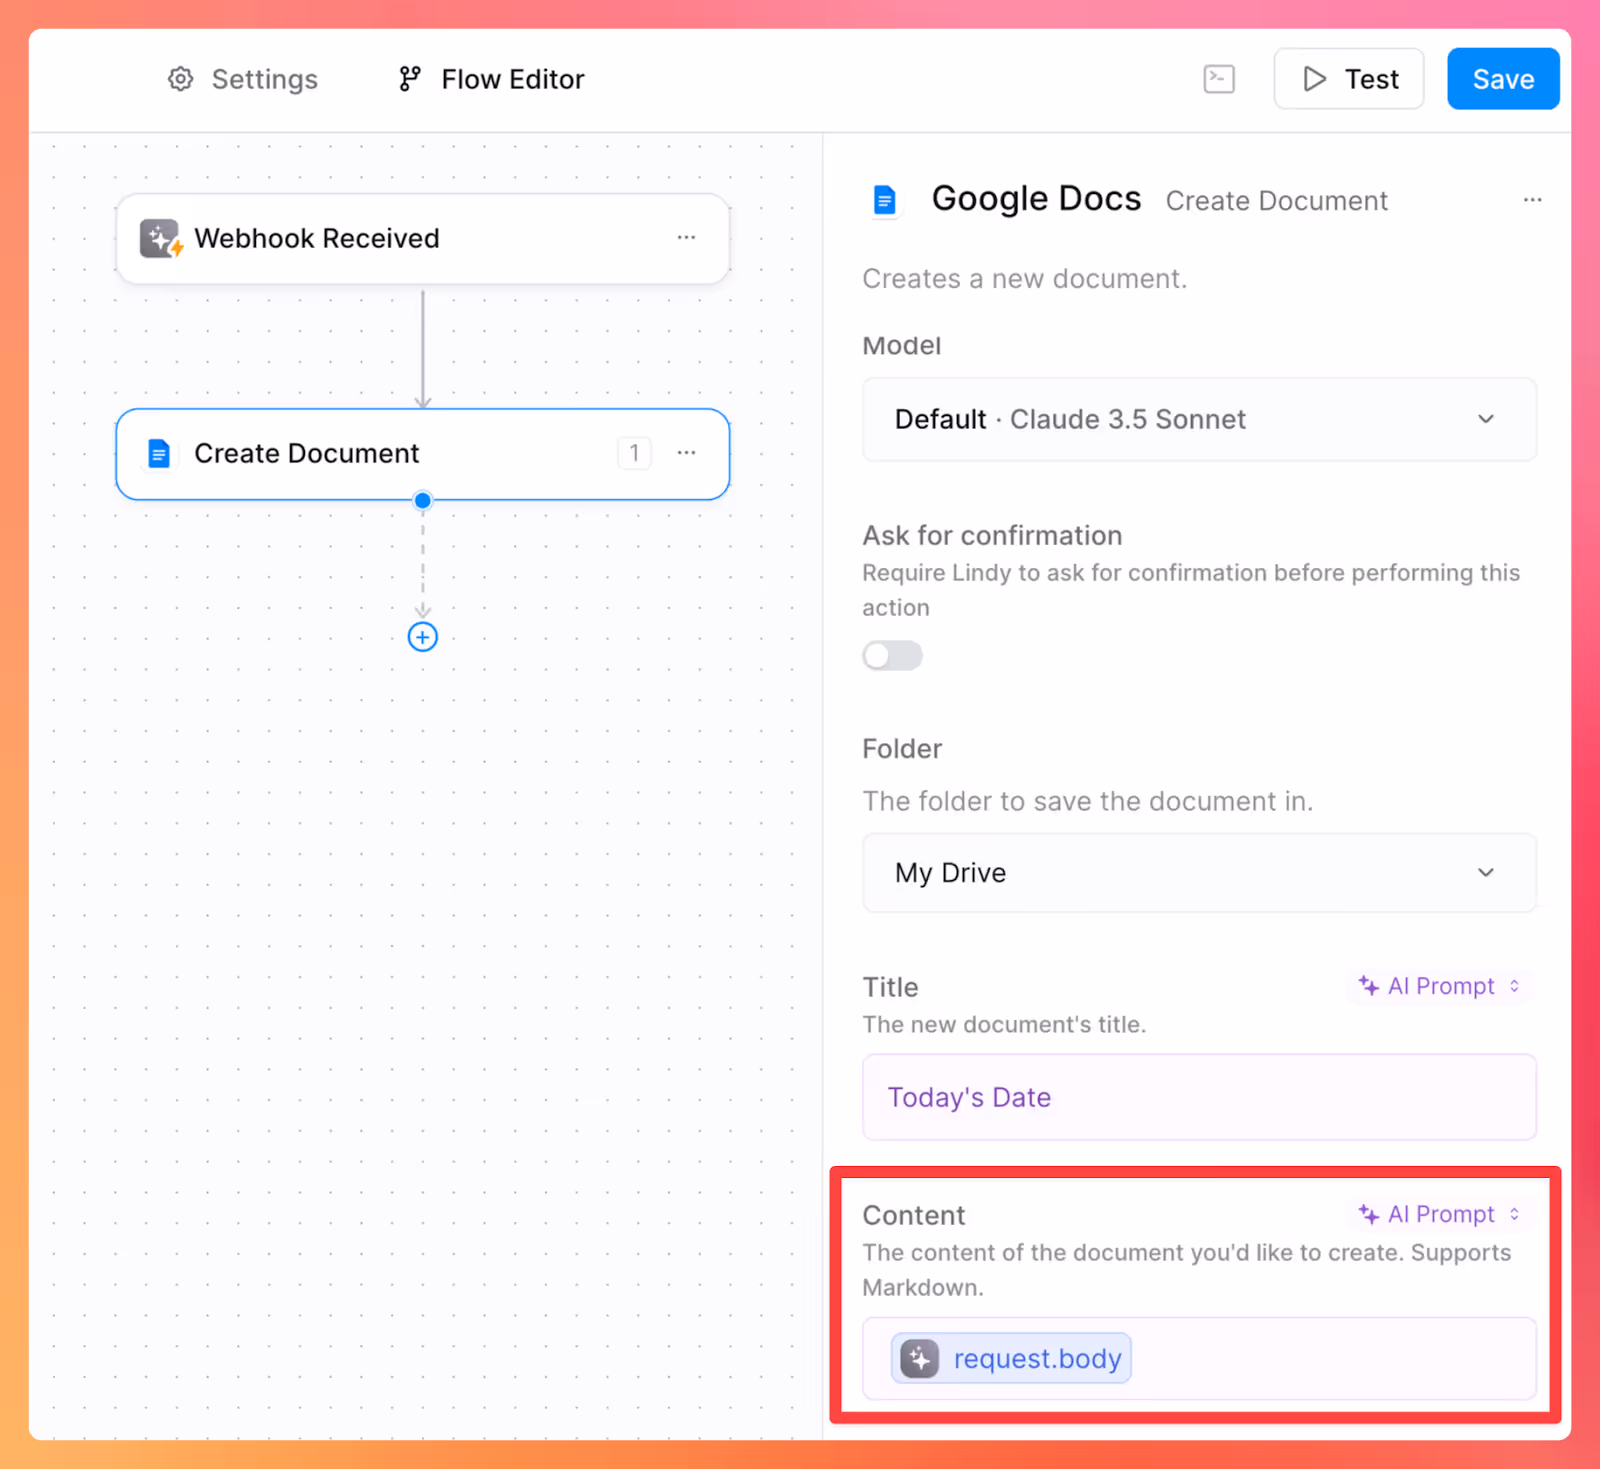Click the Settings gear icon

(x=180, y=79)
